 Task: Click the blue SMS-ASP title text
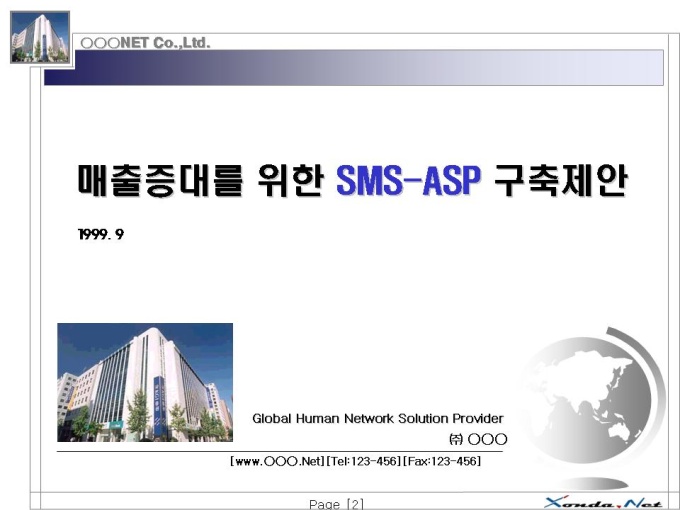tap(408, 180)
